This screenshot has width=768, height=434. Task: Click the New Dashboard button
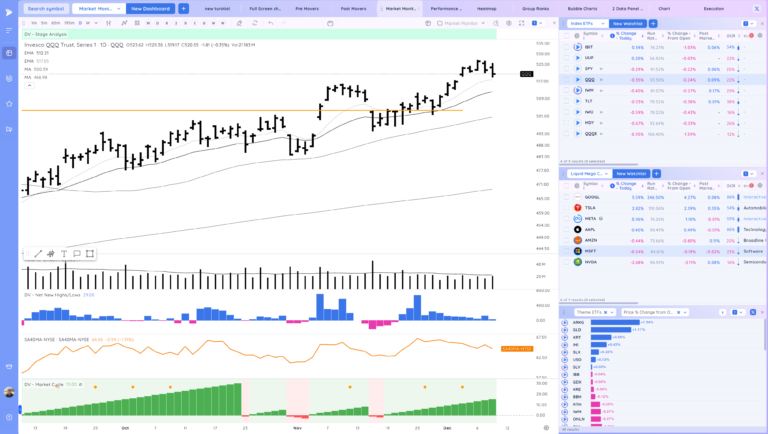pyautogui.click(x=150, y=8)
